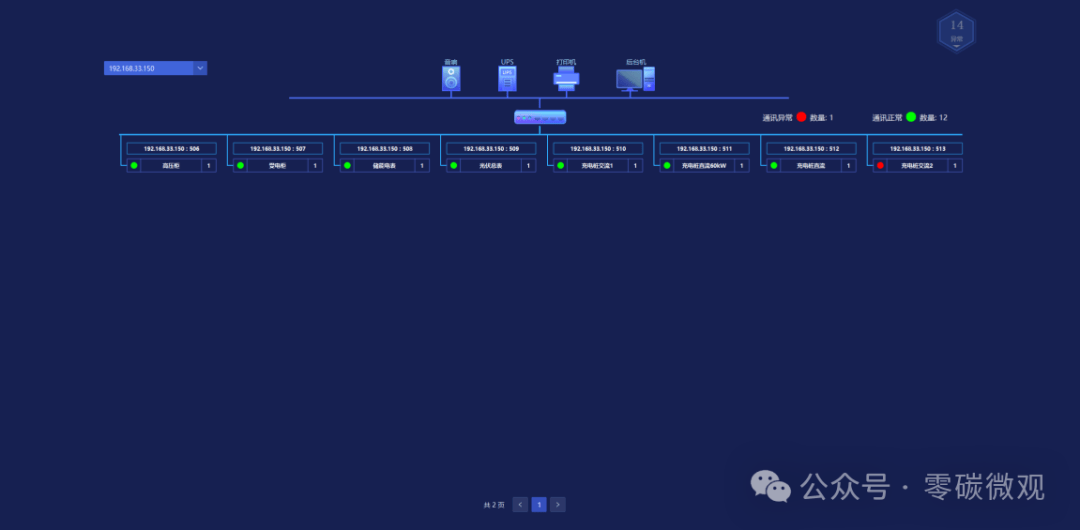Select the 192.168.33.150 : 507 port box

[x=278, y=148]
